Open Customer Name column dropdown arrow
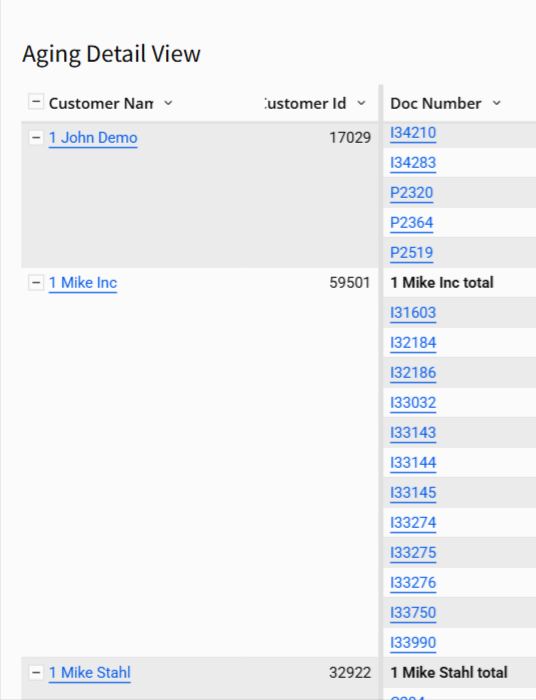536x700 pixels. coord(168,103)
